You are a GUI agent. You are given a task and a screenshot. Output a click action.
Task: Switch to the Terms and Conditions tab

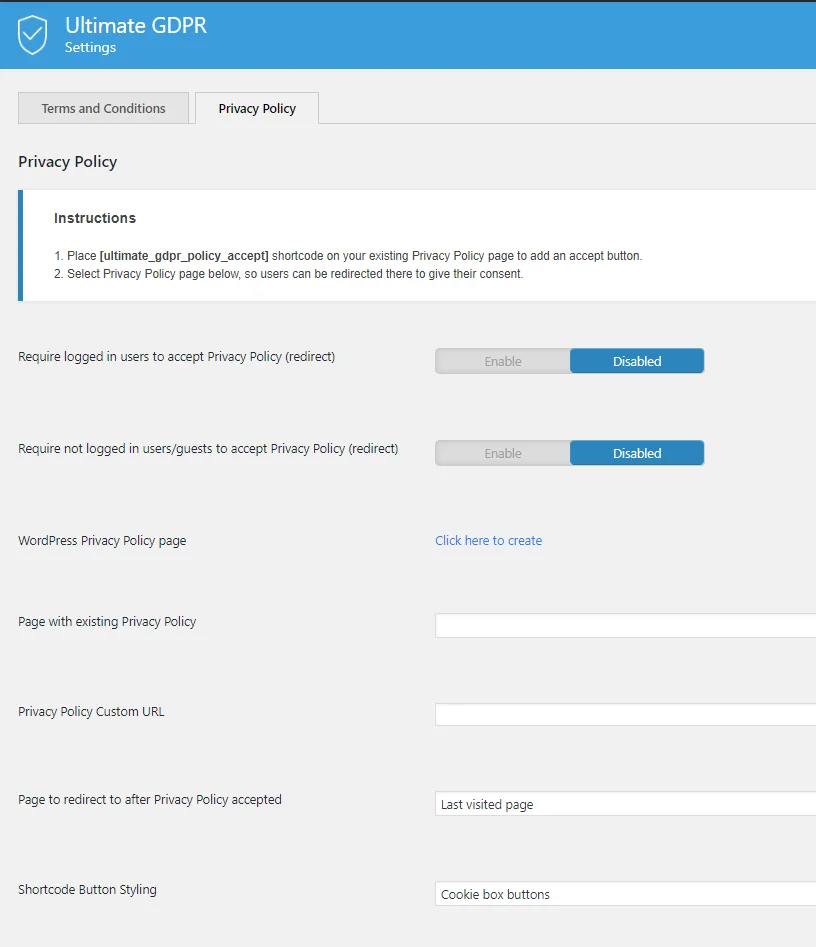pyautogui.click(x=103, y=108)
